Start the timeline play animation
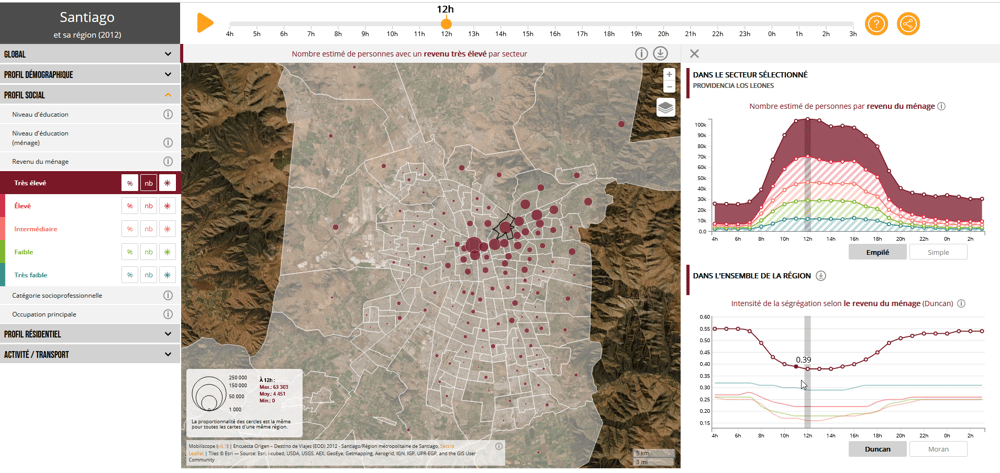Image resolution: width=1000 pixels, height=473 pixels. 205,23
